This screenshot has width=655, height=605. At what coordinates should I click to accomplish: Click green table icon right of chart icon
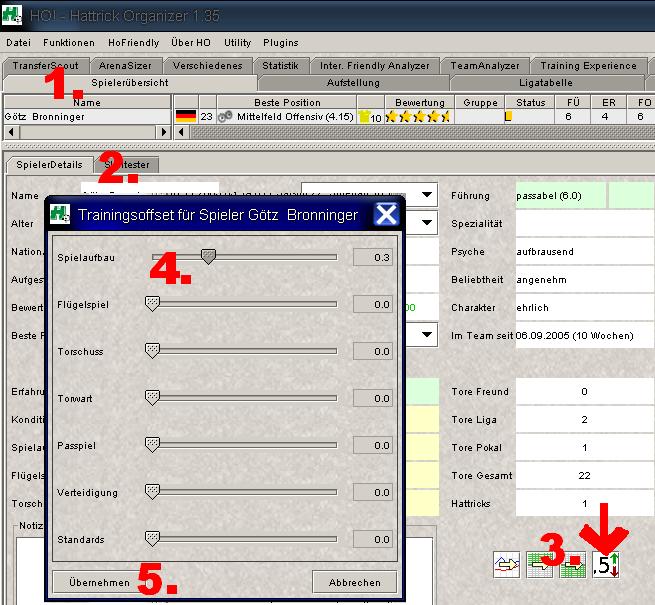tap(540, 564)
